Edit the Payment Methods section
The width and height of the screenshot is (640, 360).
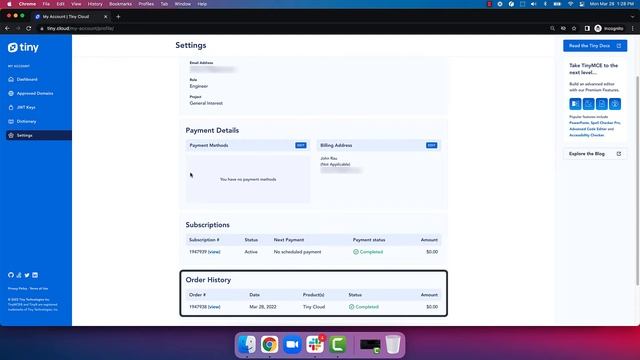[x=301, y=145]
